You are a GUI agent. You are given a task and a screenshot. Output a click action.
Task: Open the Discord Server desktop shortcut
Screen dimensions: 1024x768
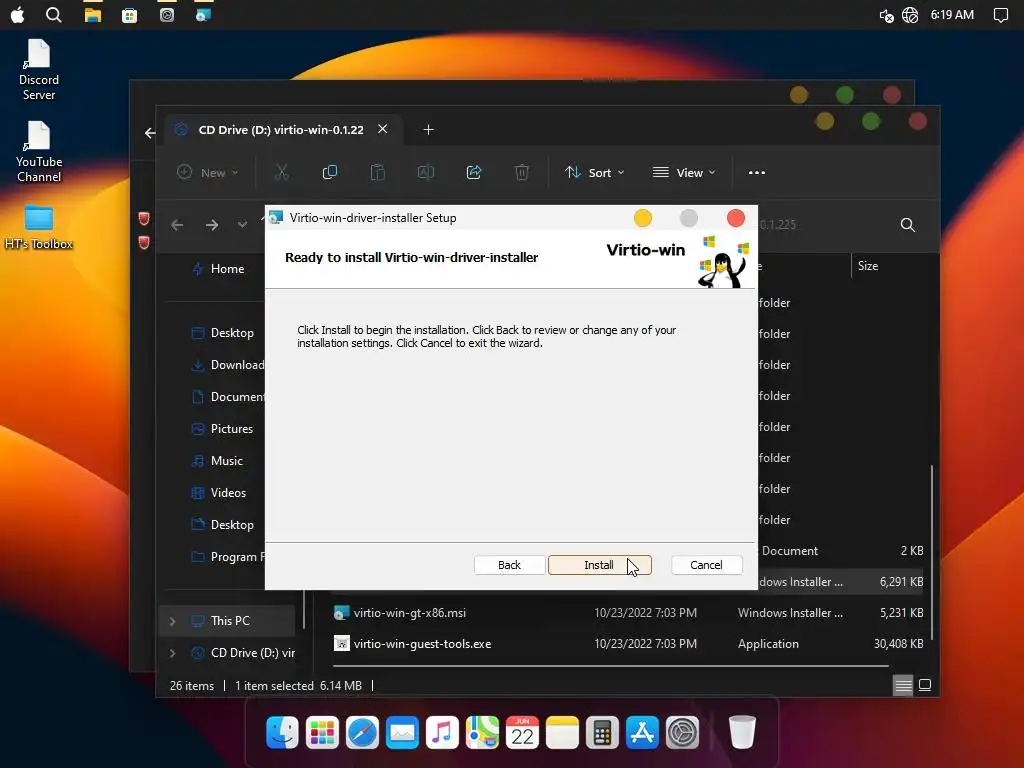coord(39,70)
